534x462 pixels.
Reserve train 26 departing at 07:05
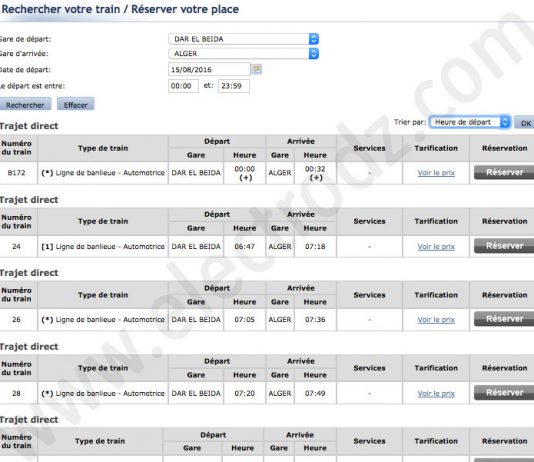coord(504,319)
